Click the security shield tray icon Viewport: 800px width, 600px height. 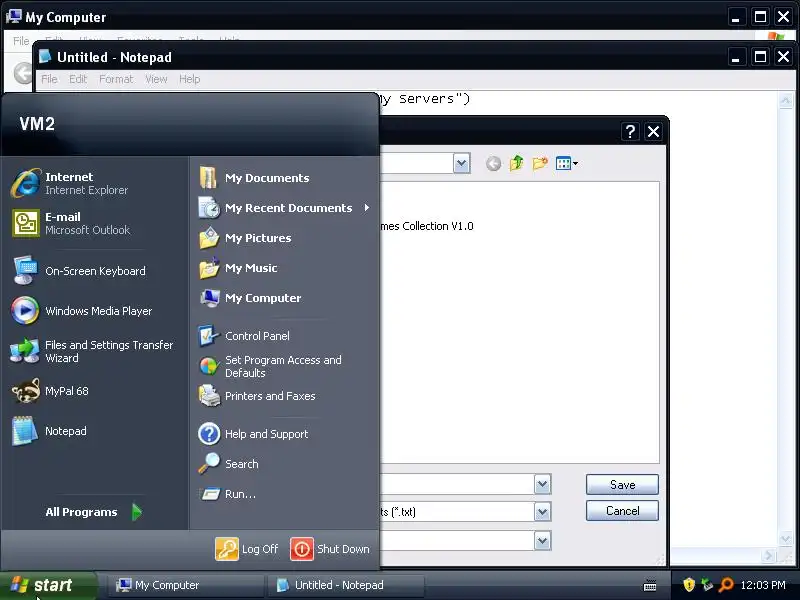[x=689, y=585]
